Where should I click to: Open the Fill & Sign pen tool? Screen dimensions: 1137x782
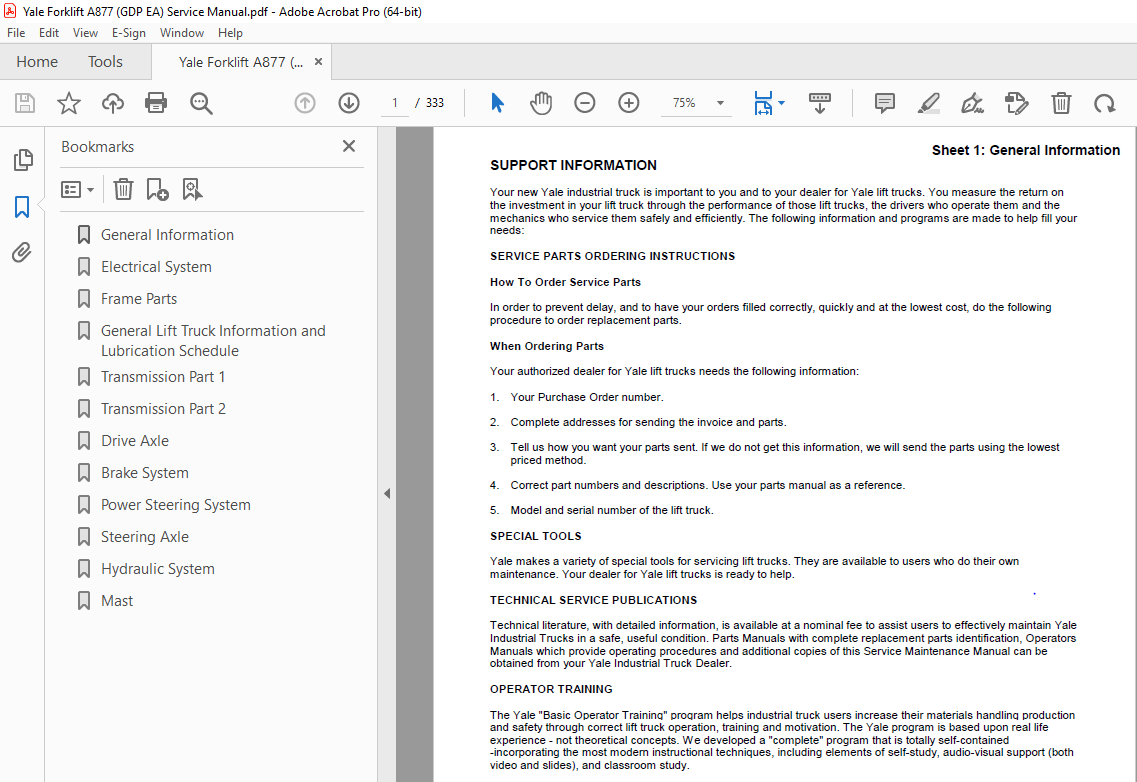pyautogui.click(x=972, y=103)
